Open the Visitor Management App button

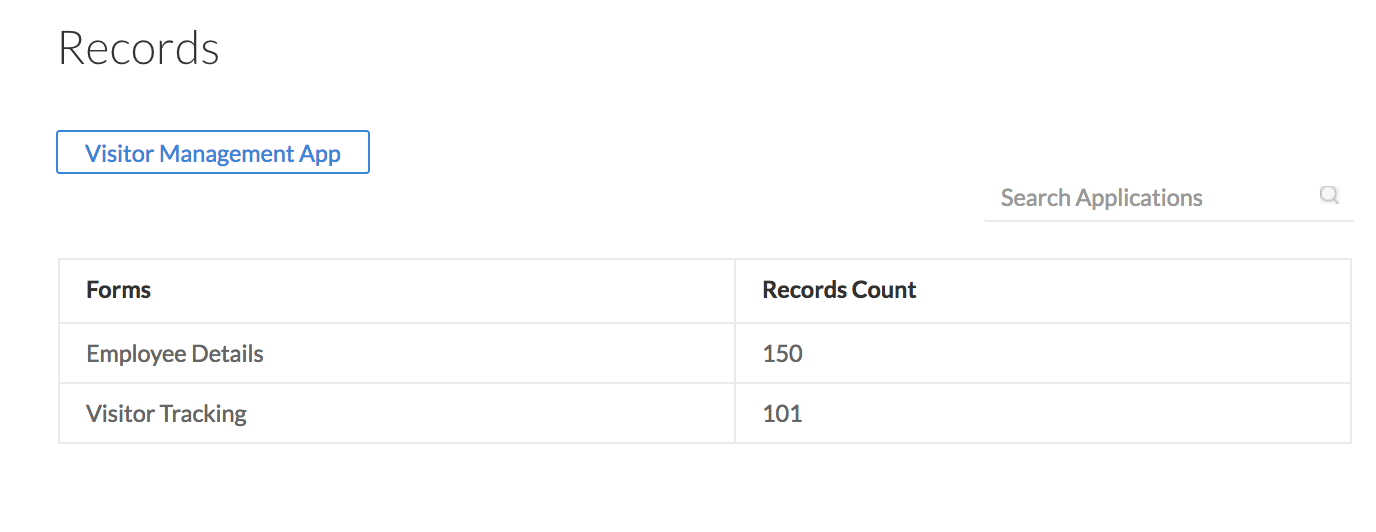pos(213,153)
